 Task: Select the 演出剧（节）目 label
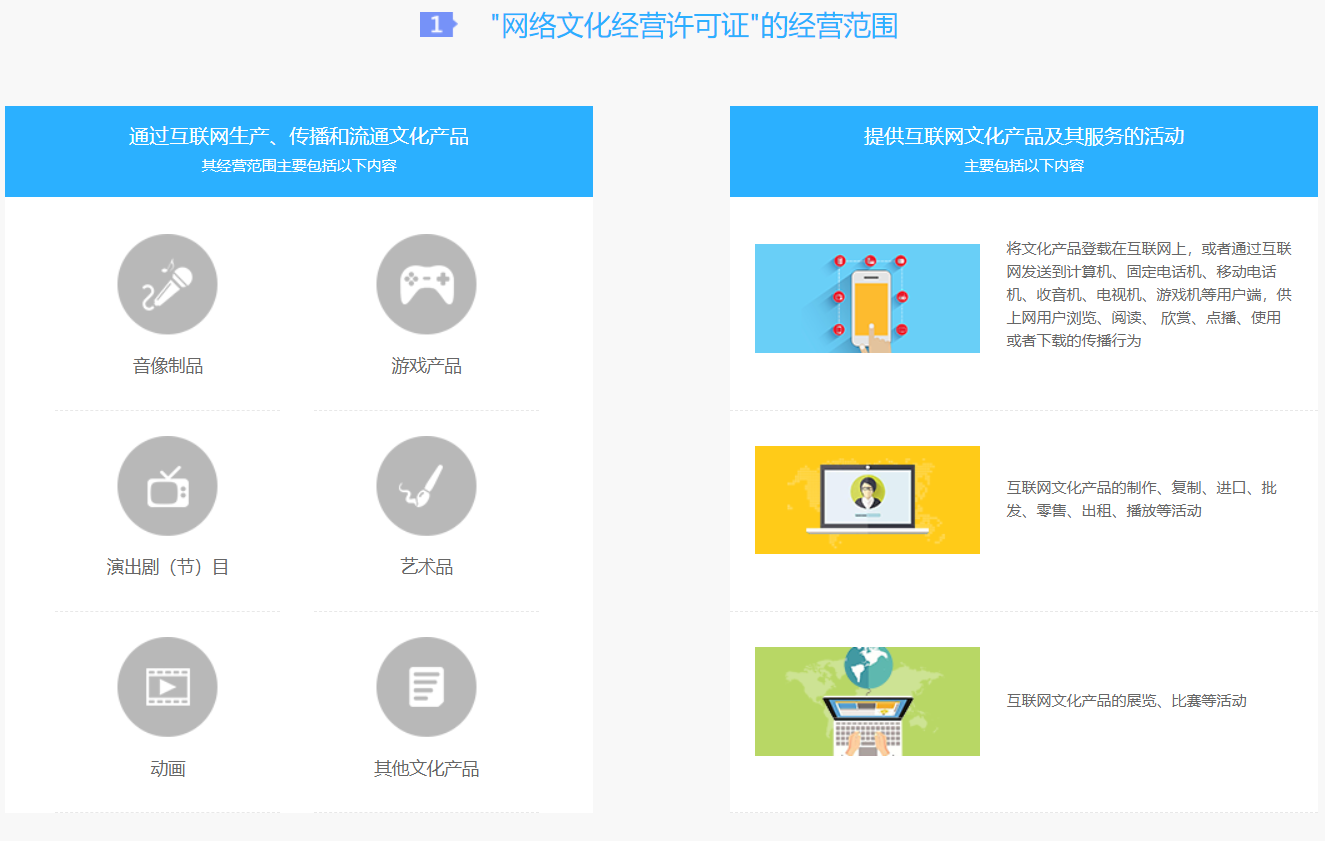click(x=167, y=566)
